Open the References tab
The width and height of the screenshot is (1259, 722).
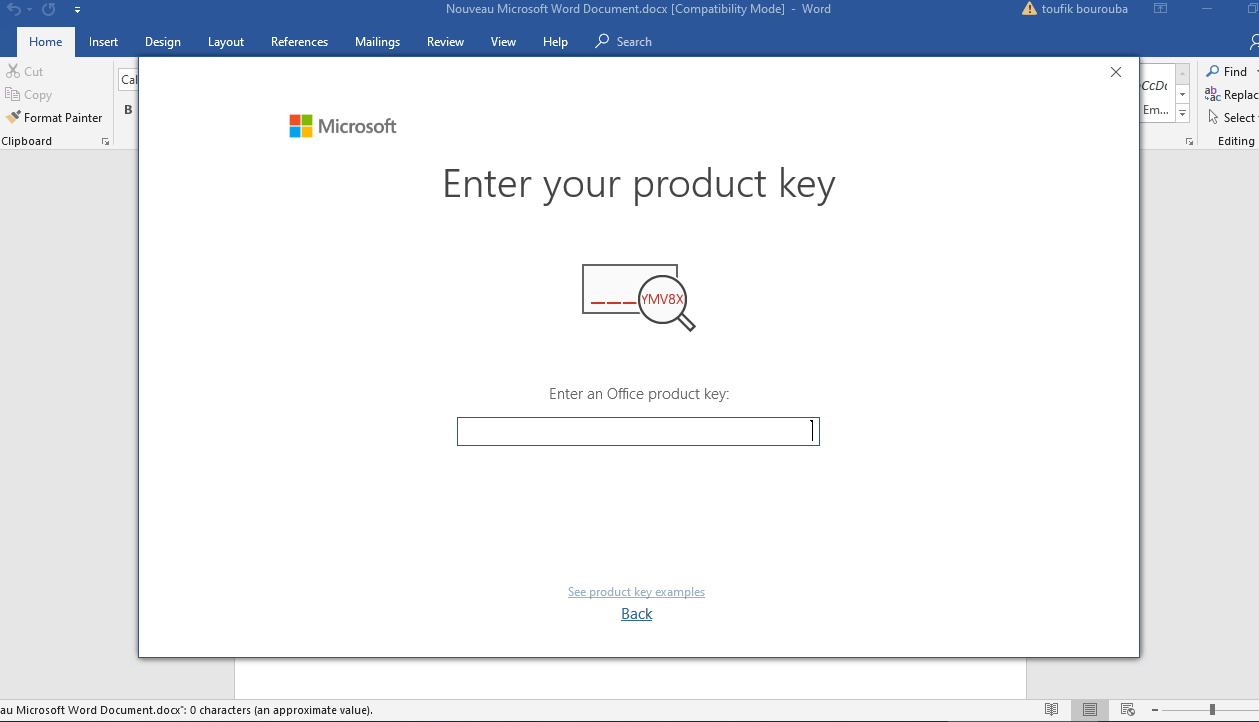[299, 42]
